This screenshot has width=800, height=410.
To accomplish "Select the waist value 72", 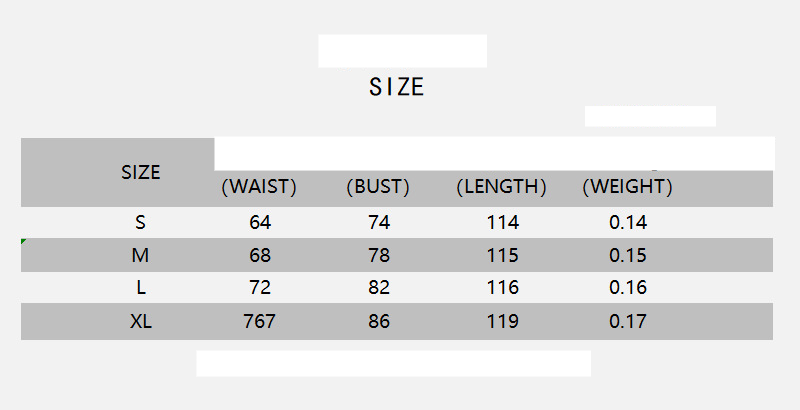I will tap(260, 288).
